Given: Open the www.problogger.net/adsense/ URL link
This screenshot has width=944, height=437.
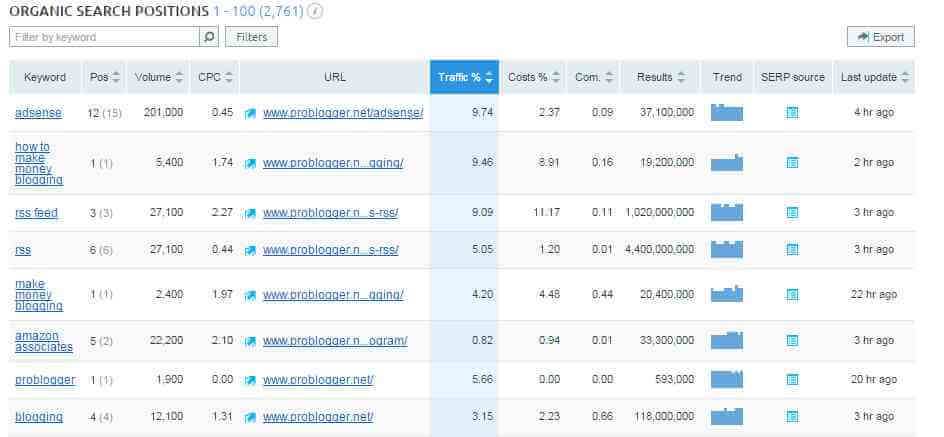Looking at the screenshot, I should (343, 113).
